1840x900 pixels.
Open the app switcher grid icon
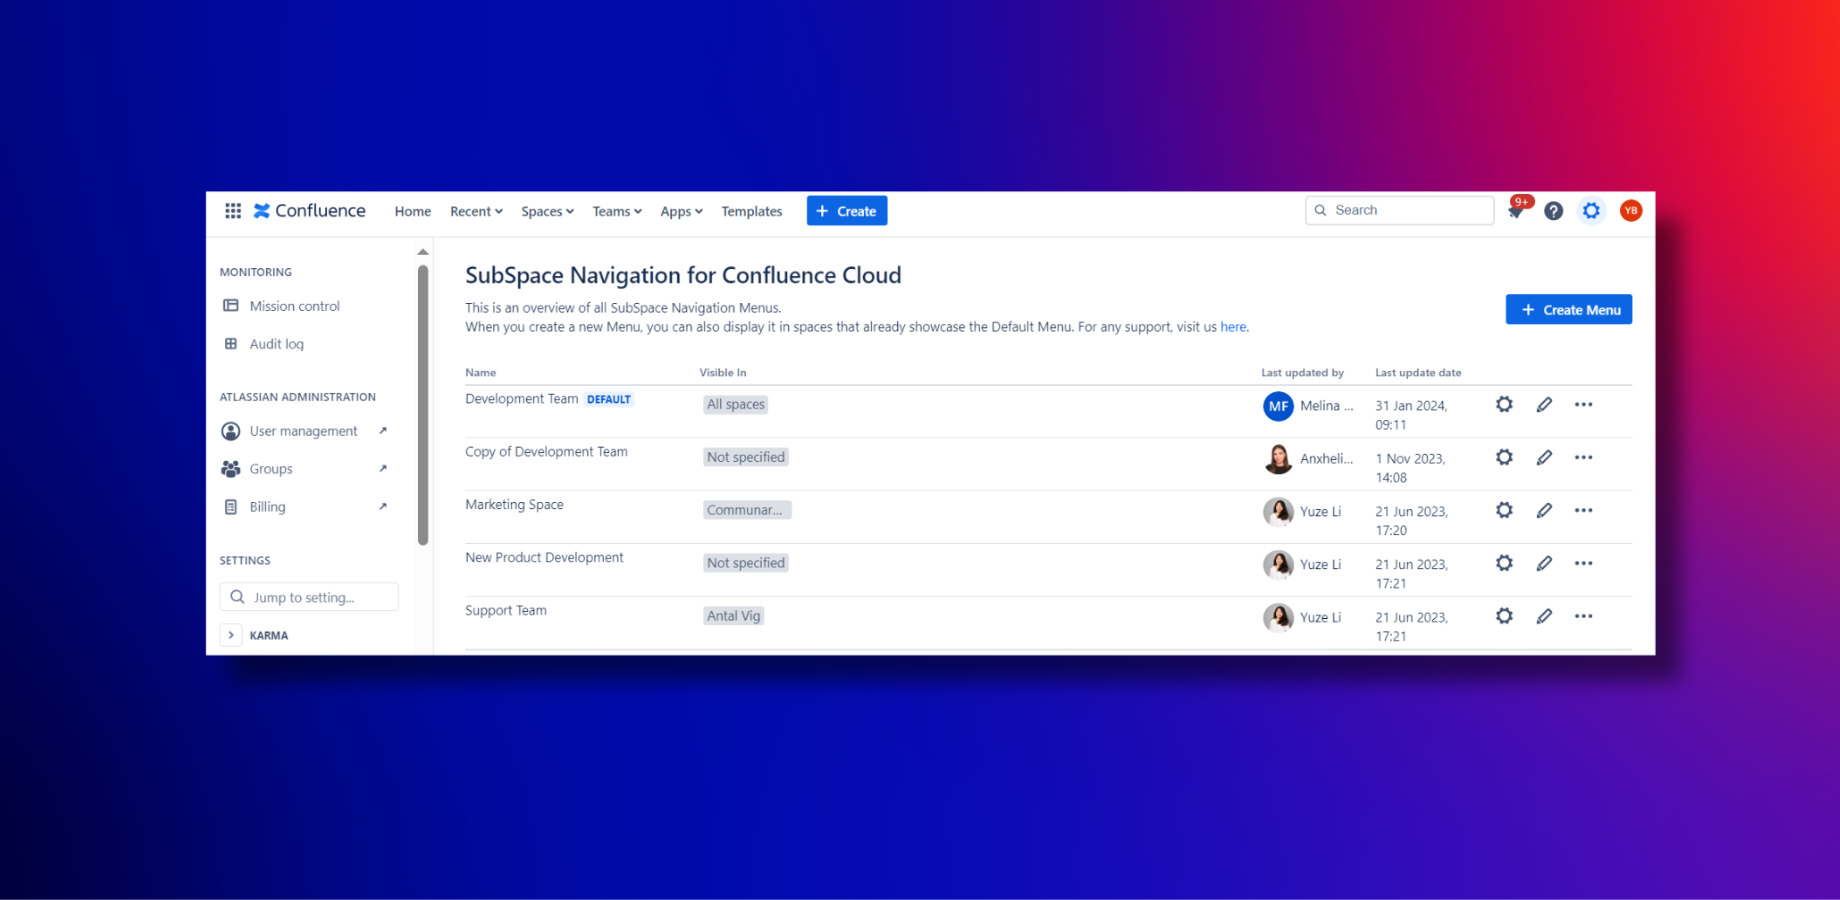[233, 211]
